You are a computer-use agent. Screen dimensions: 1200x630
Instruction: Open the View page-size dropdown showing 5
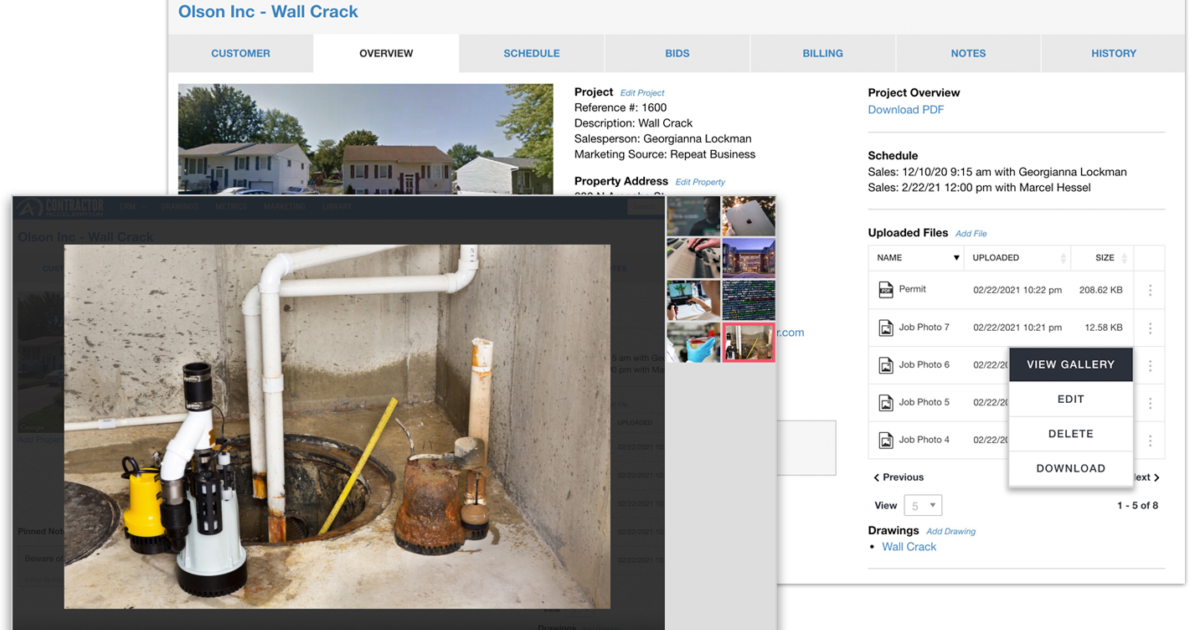pos(922,505)
